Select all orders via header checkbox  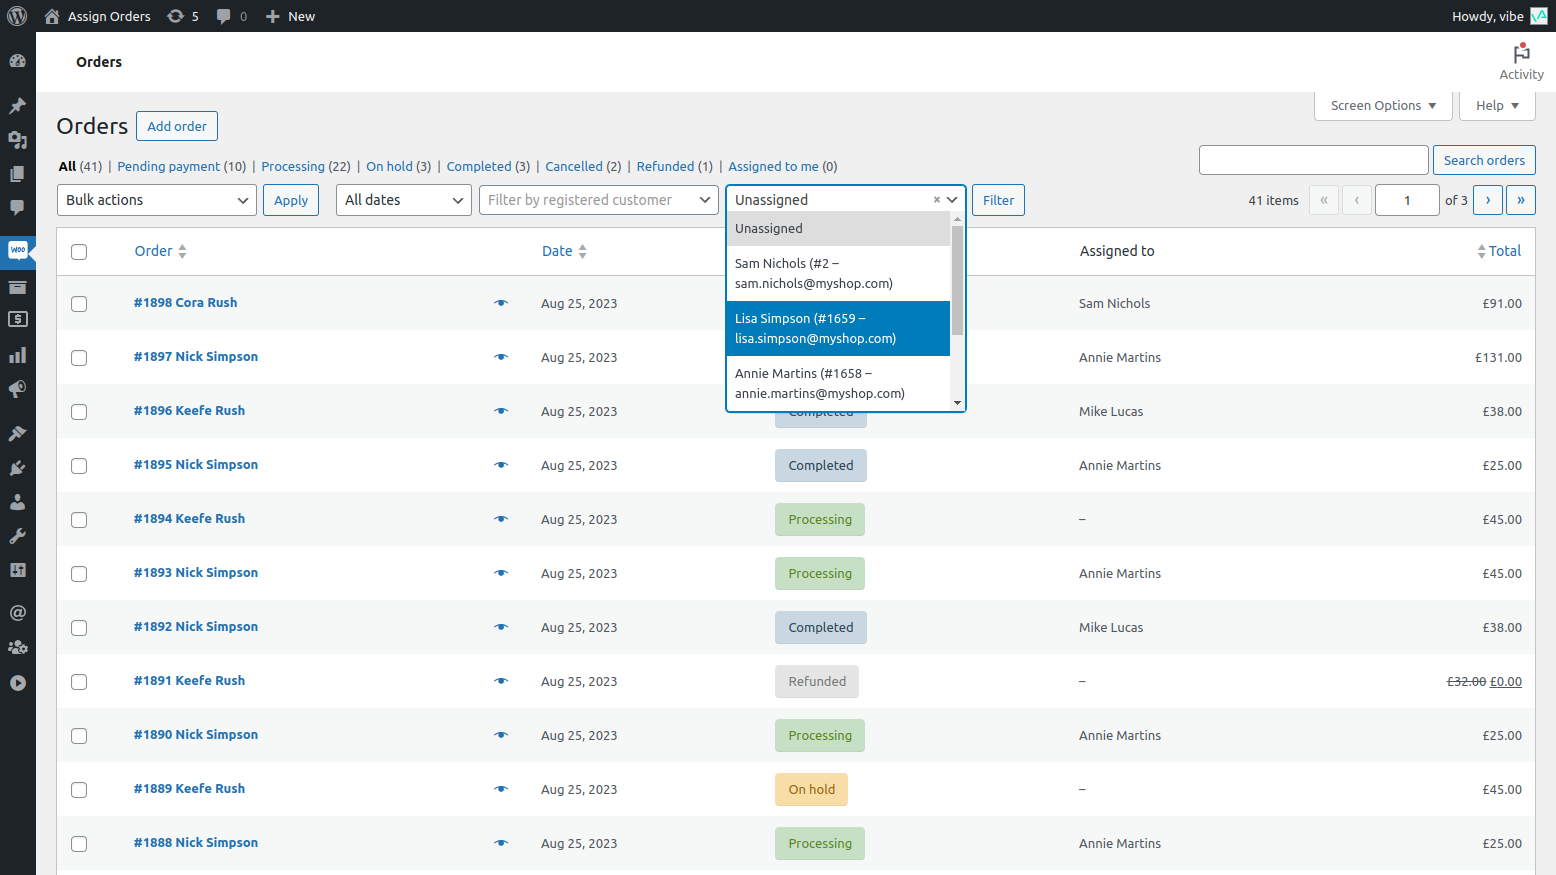[x=79, y=252]
